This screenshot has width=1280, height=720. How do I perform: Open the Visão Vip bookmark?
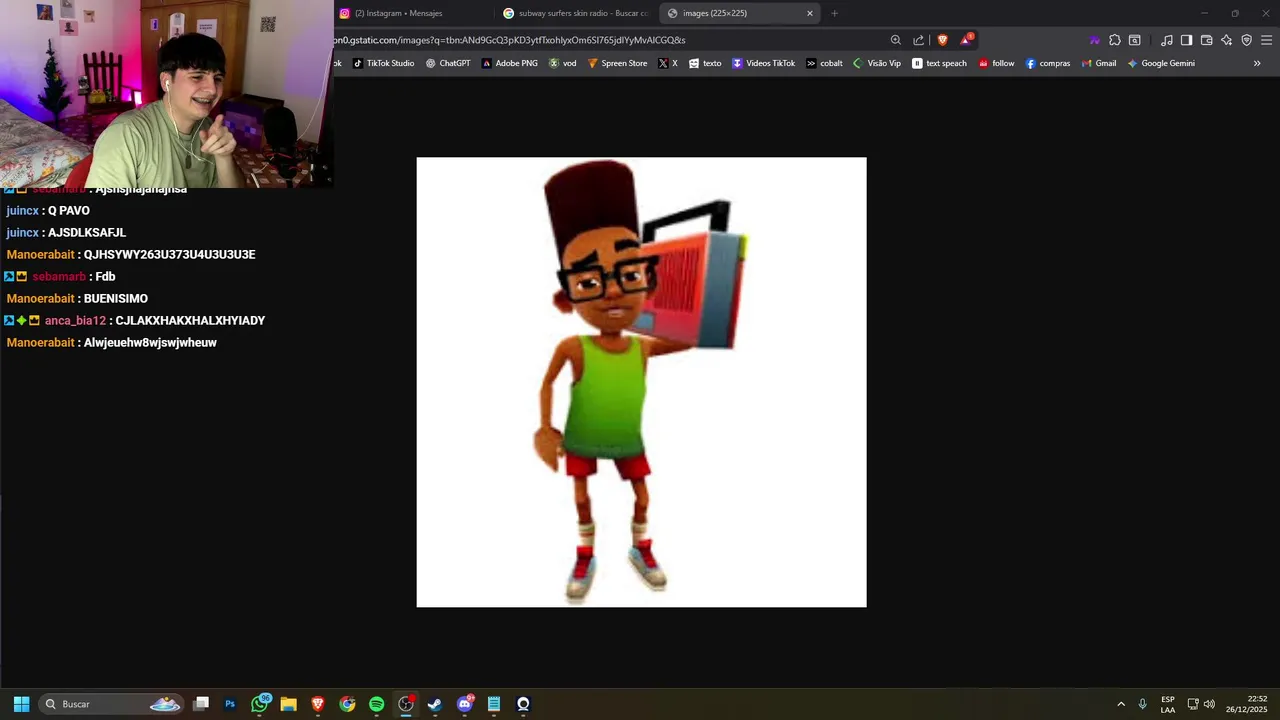point(876,63)
